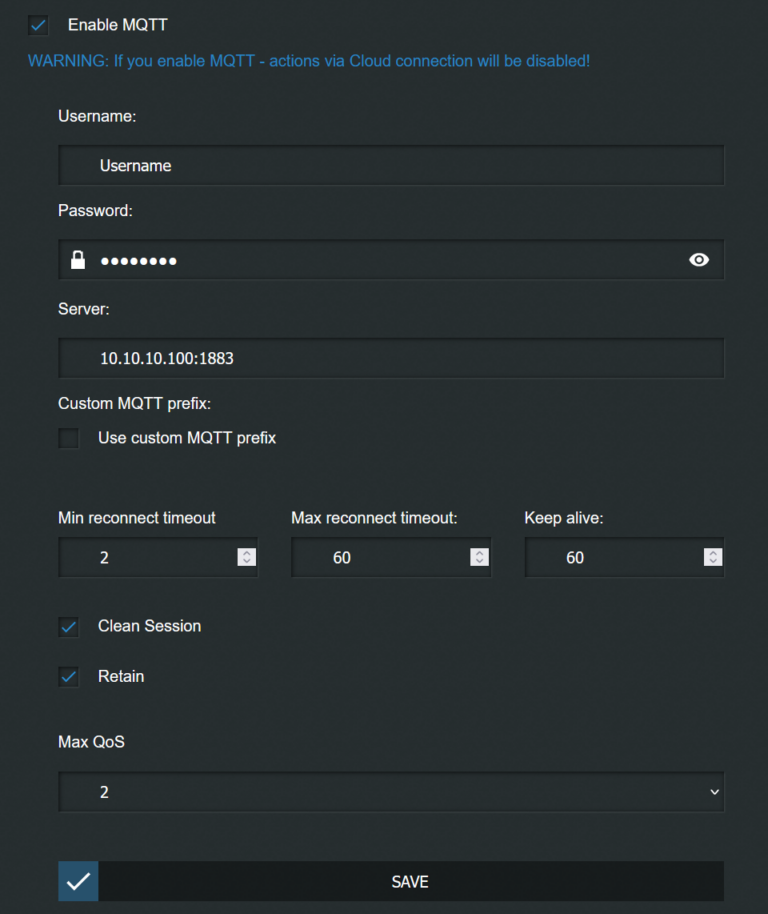
Task: Uncheck the Clean Session option
Action: (x=68, y=626)
